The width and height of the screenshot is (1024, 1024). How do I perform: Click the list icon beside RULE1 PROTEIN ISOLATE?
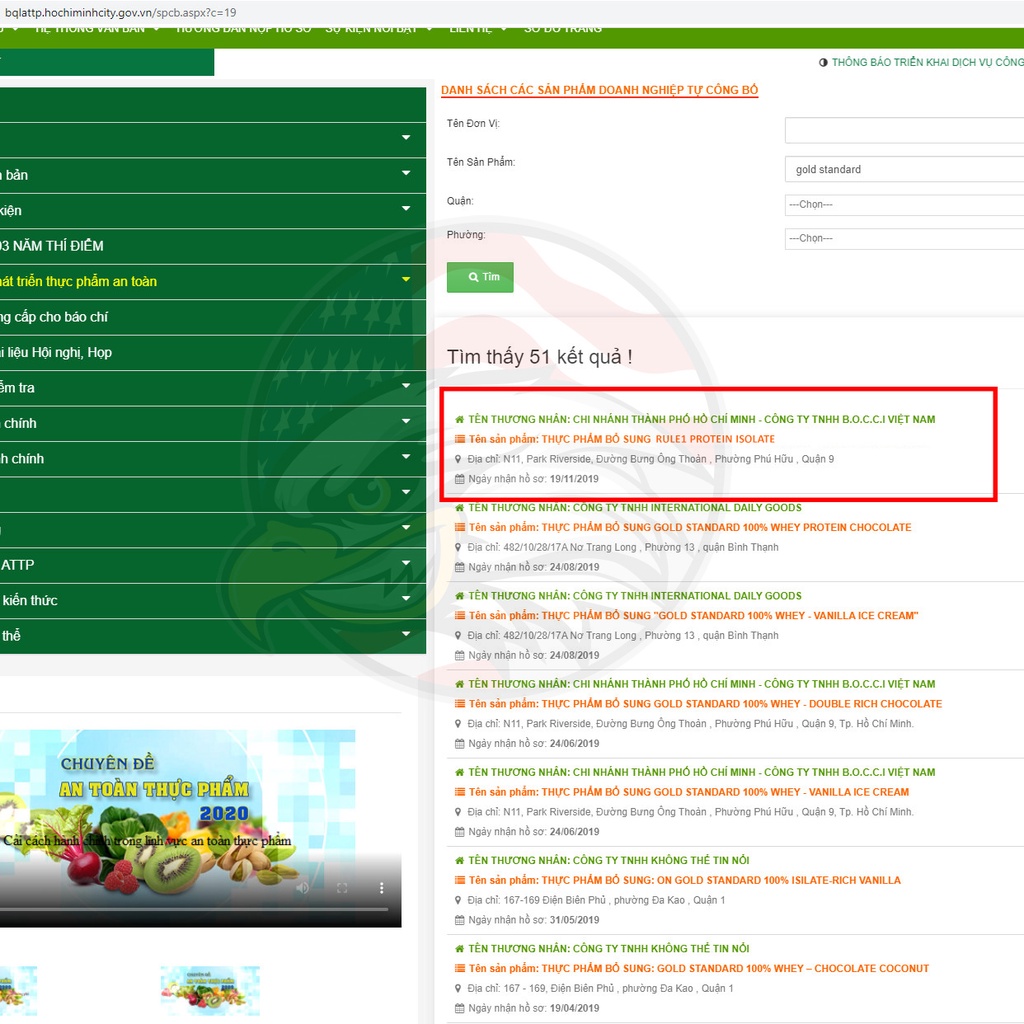pos(460,439)
